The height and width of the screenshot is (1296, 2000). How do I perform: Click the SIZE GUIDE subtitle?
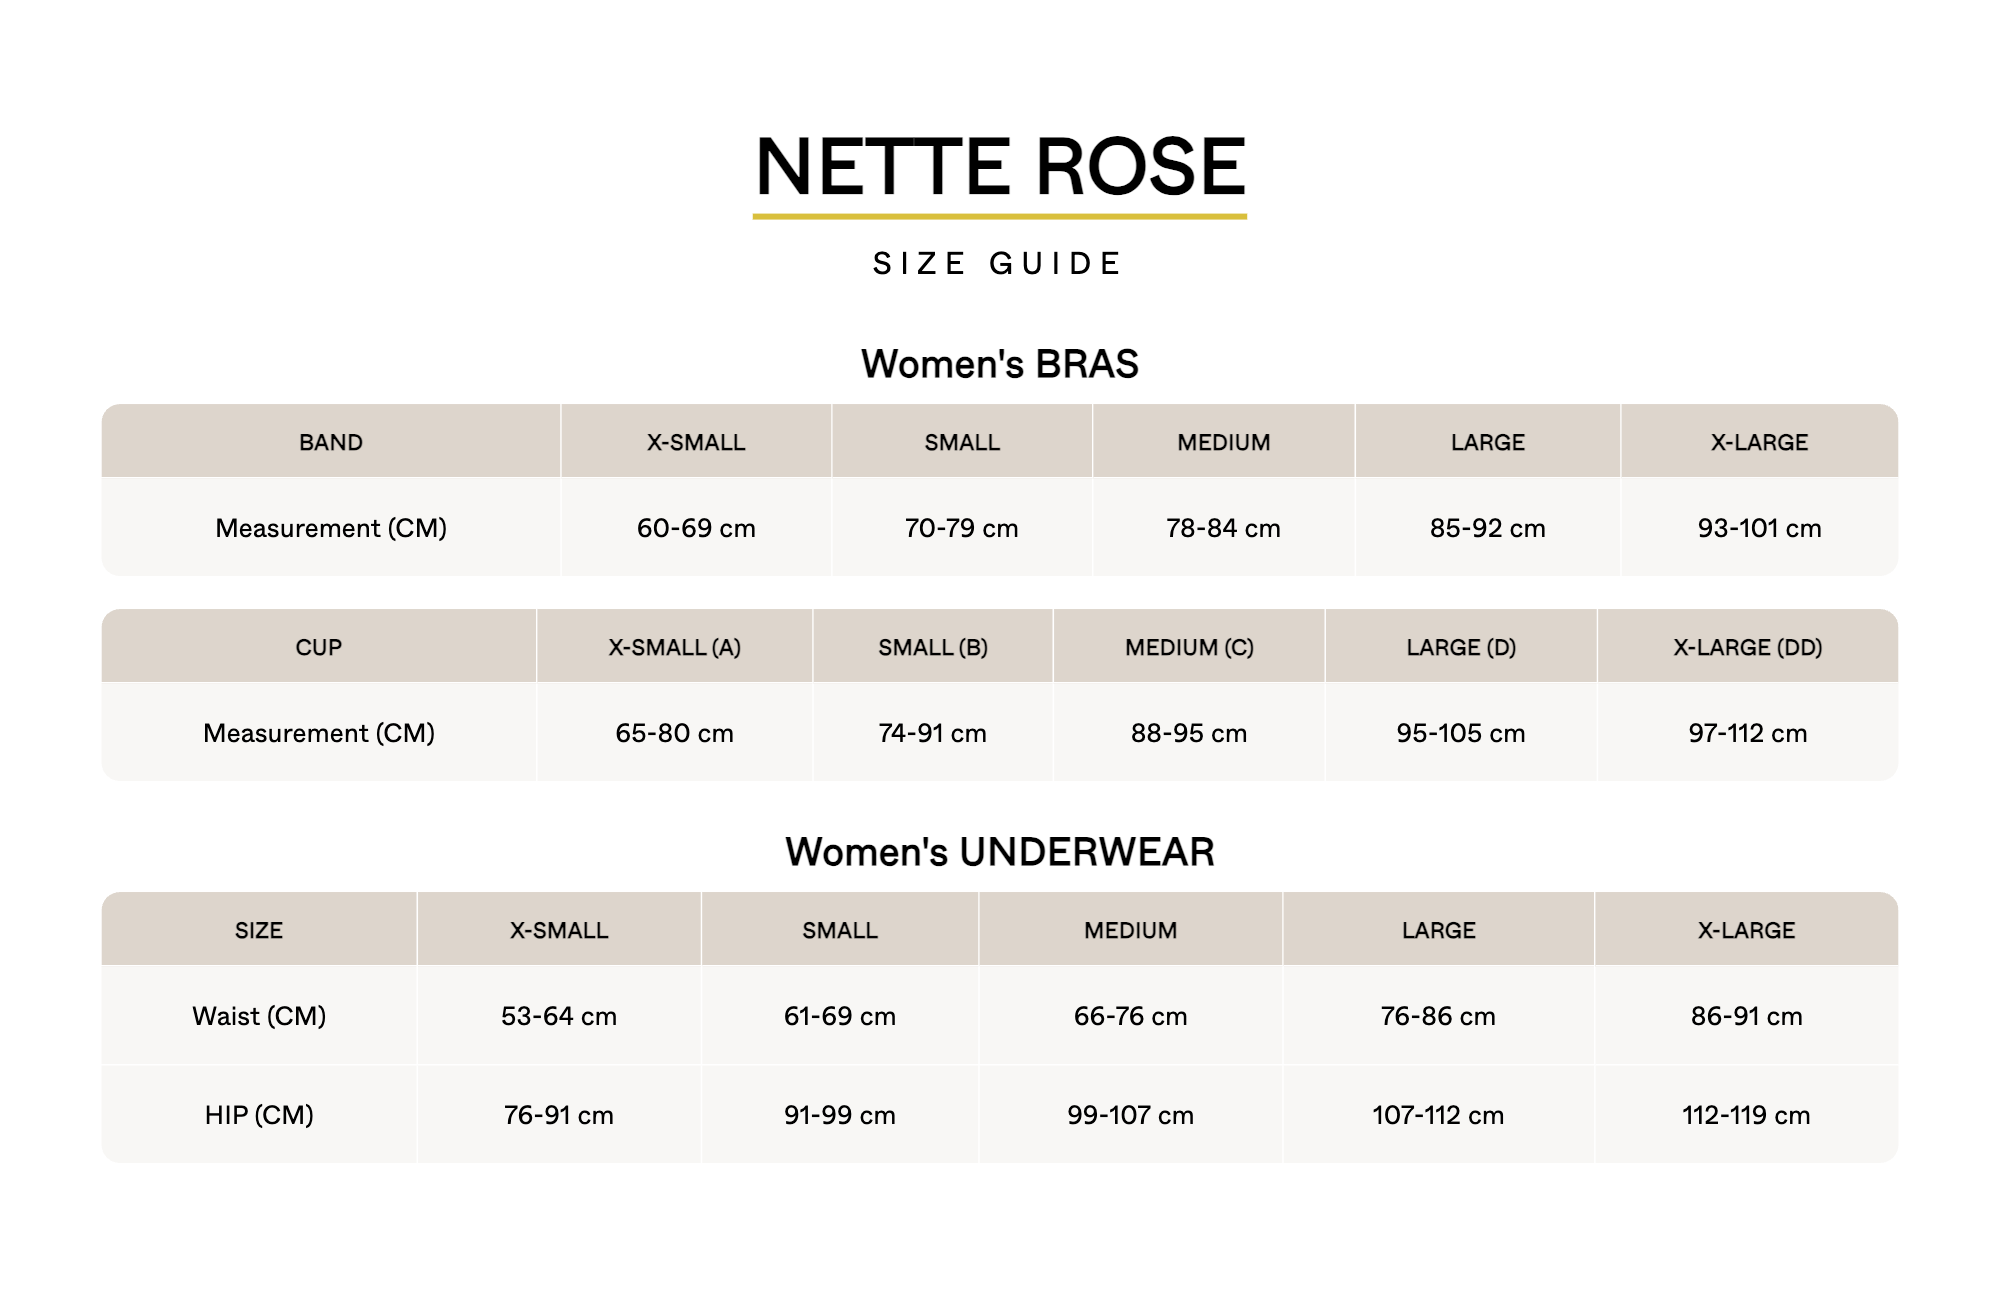(x=998, y=264)
